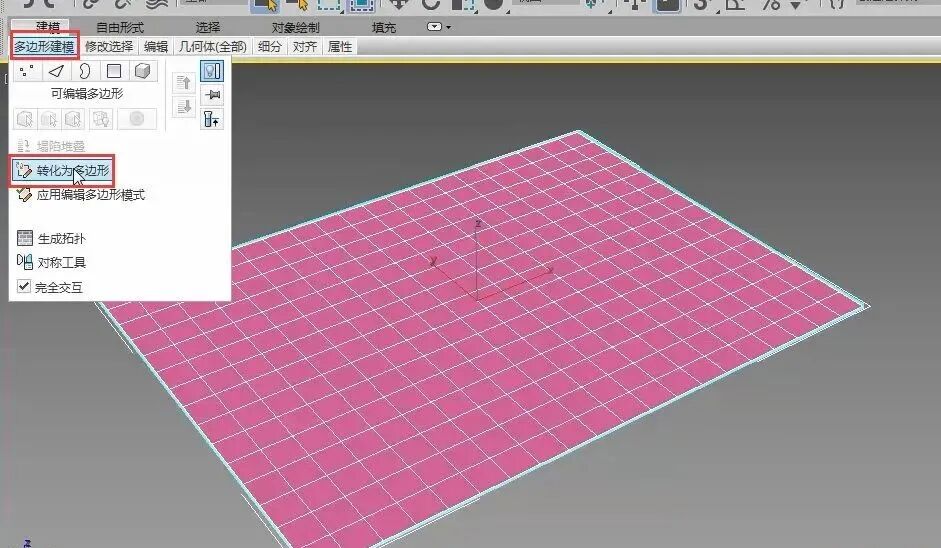
Task: Click Convert to Poly (转化为多边形)
Action: click(x=62, y=171)
